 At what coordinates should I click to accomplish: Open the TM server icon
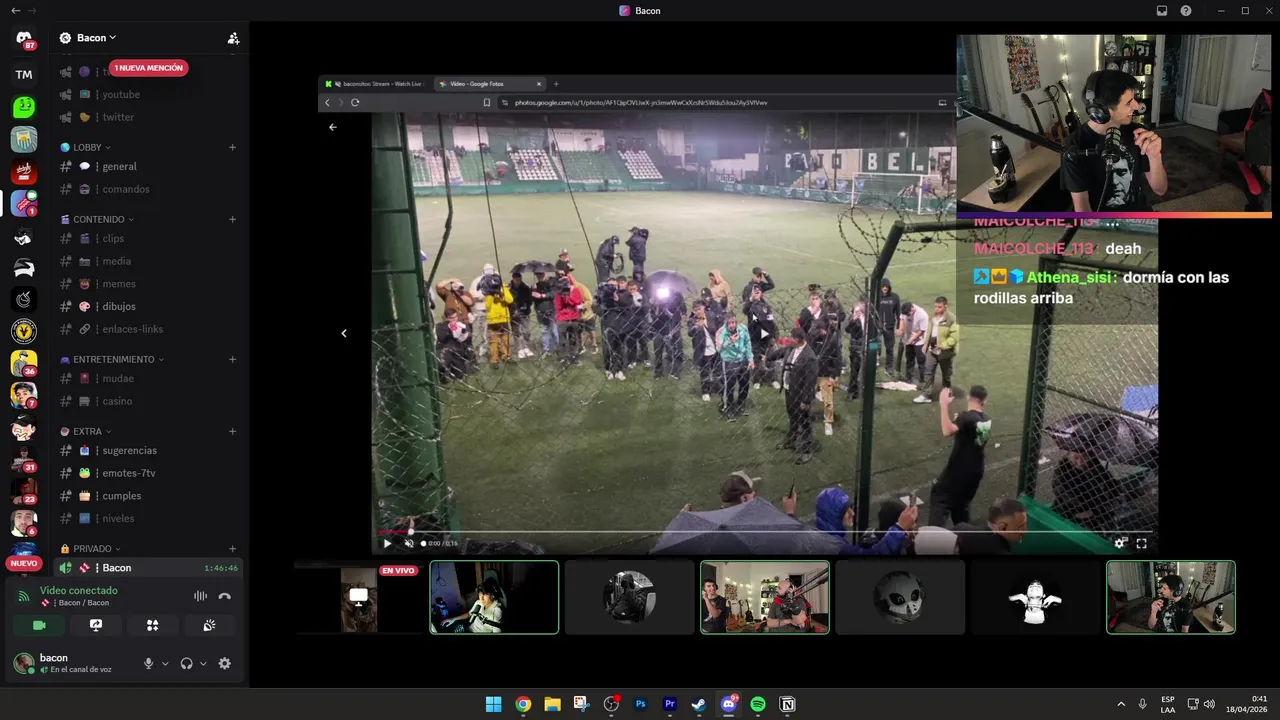click(x=24, y=74)
